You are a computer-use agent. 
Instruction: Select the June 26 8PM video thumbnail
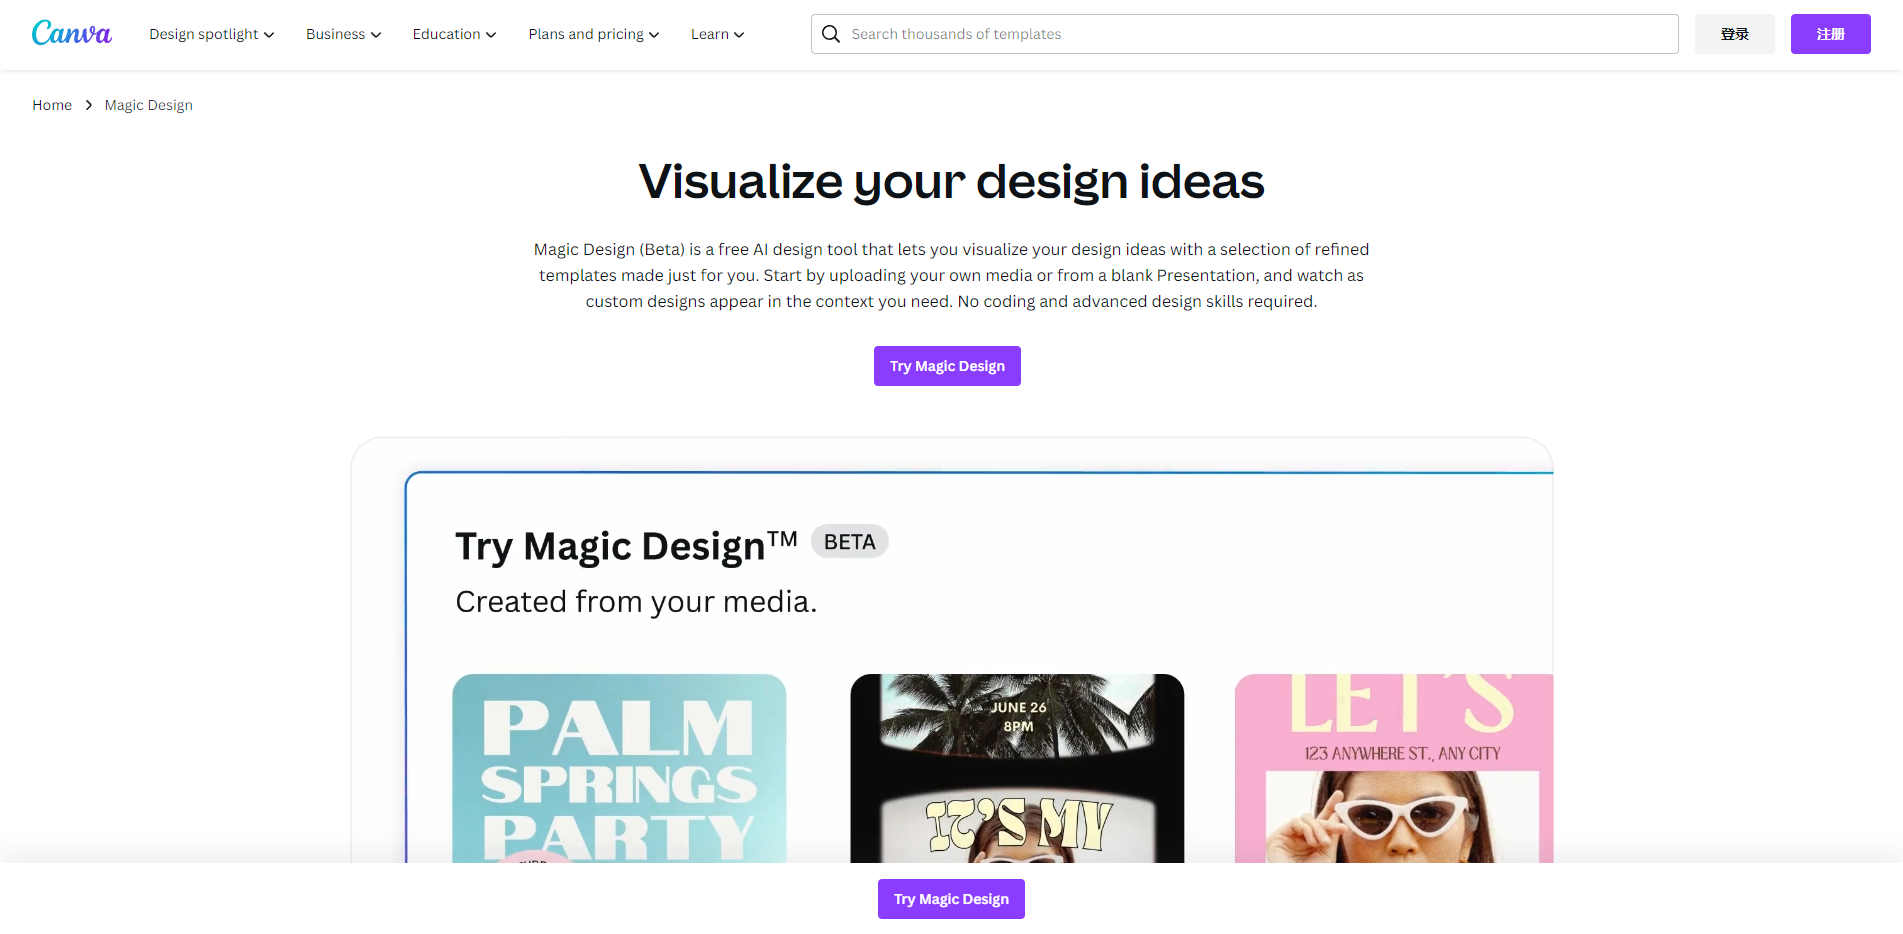click(1016, 770)
